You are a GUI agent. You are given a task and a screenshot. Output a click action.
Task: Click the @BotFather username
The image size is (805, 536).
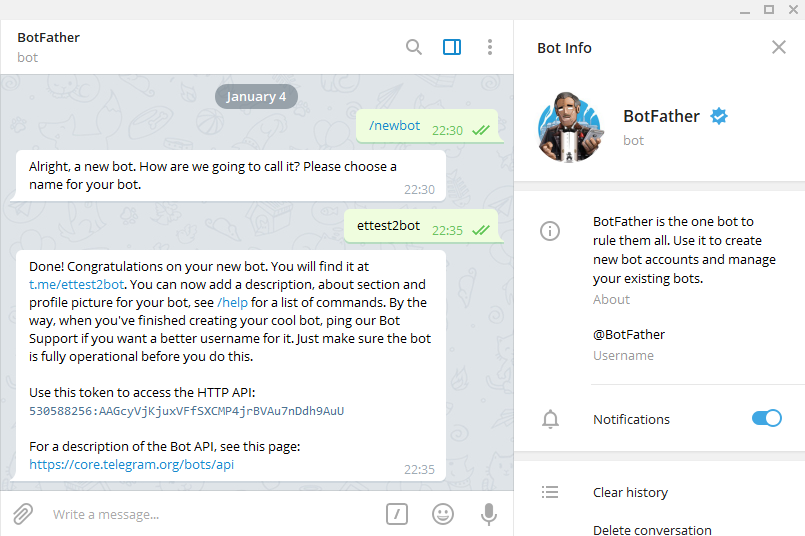tap(629, 335)
